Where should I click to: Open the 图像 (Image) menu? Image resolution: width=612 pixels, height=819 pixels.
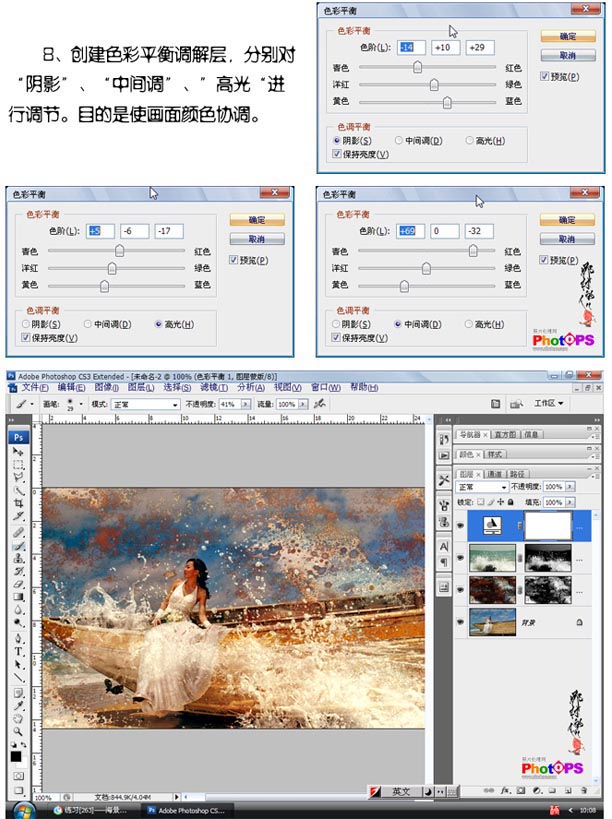107,387
